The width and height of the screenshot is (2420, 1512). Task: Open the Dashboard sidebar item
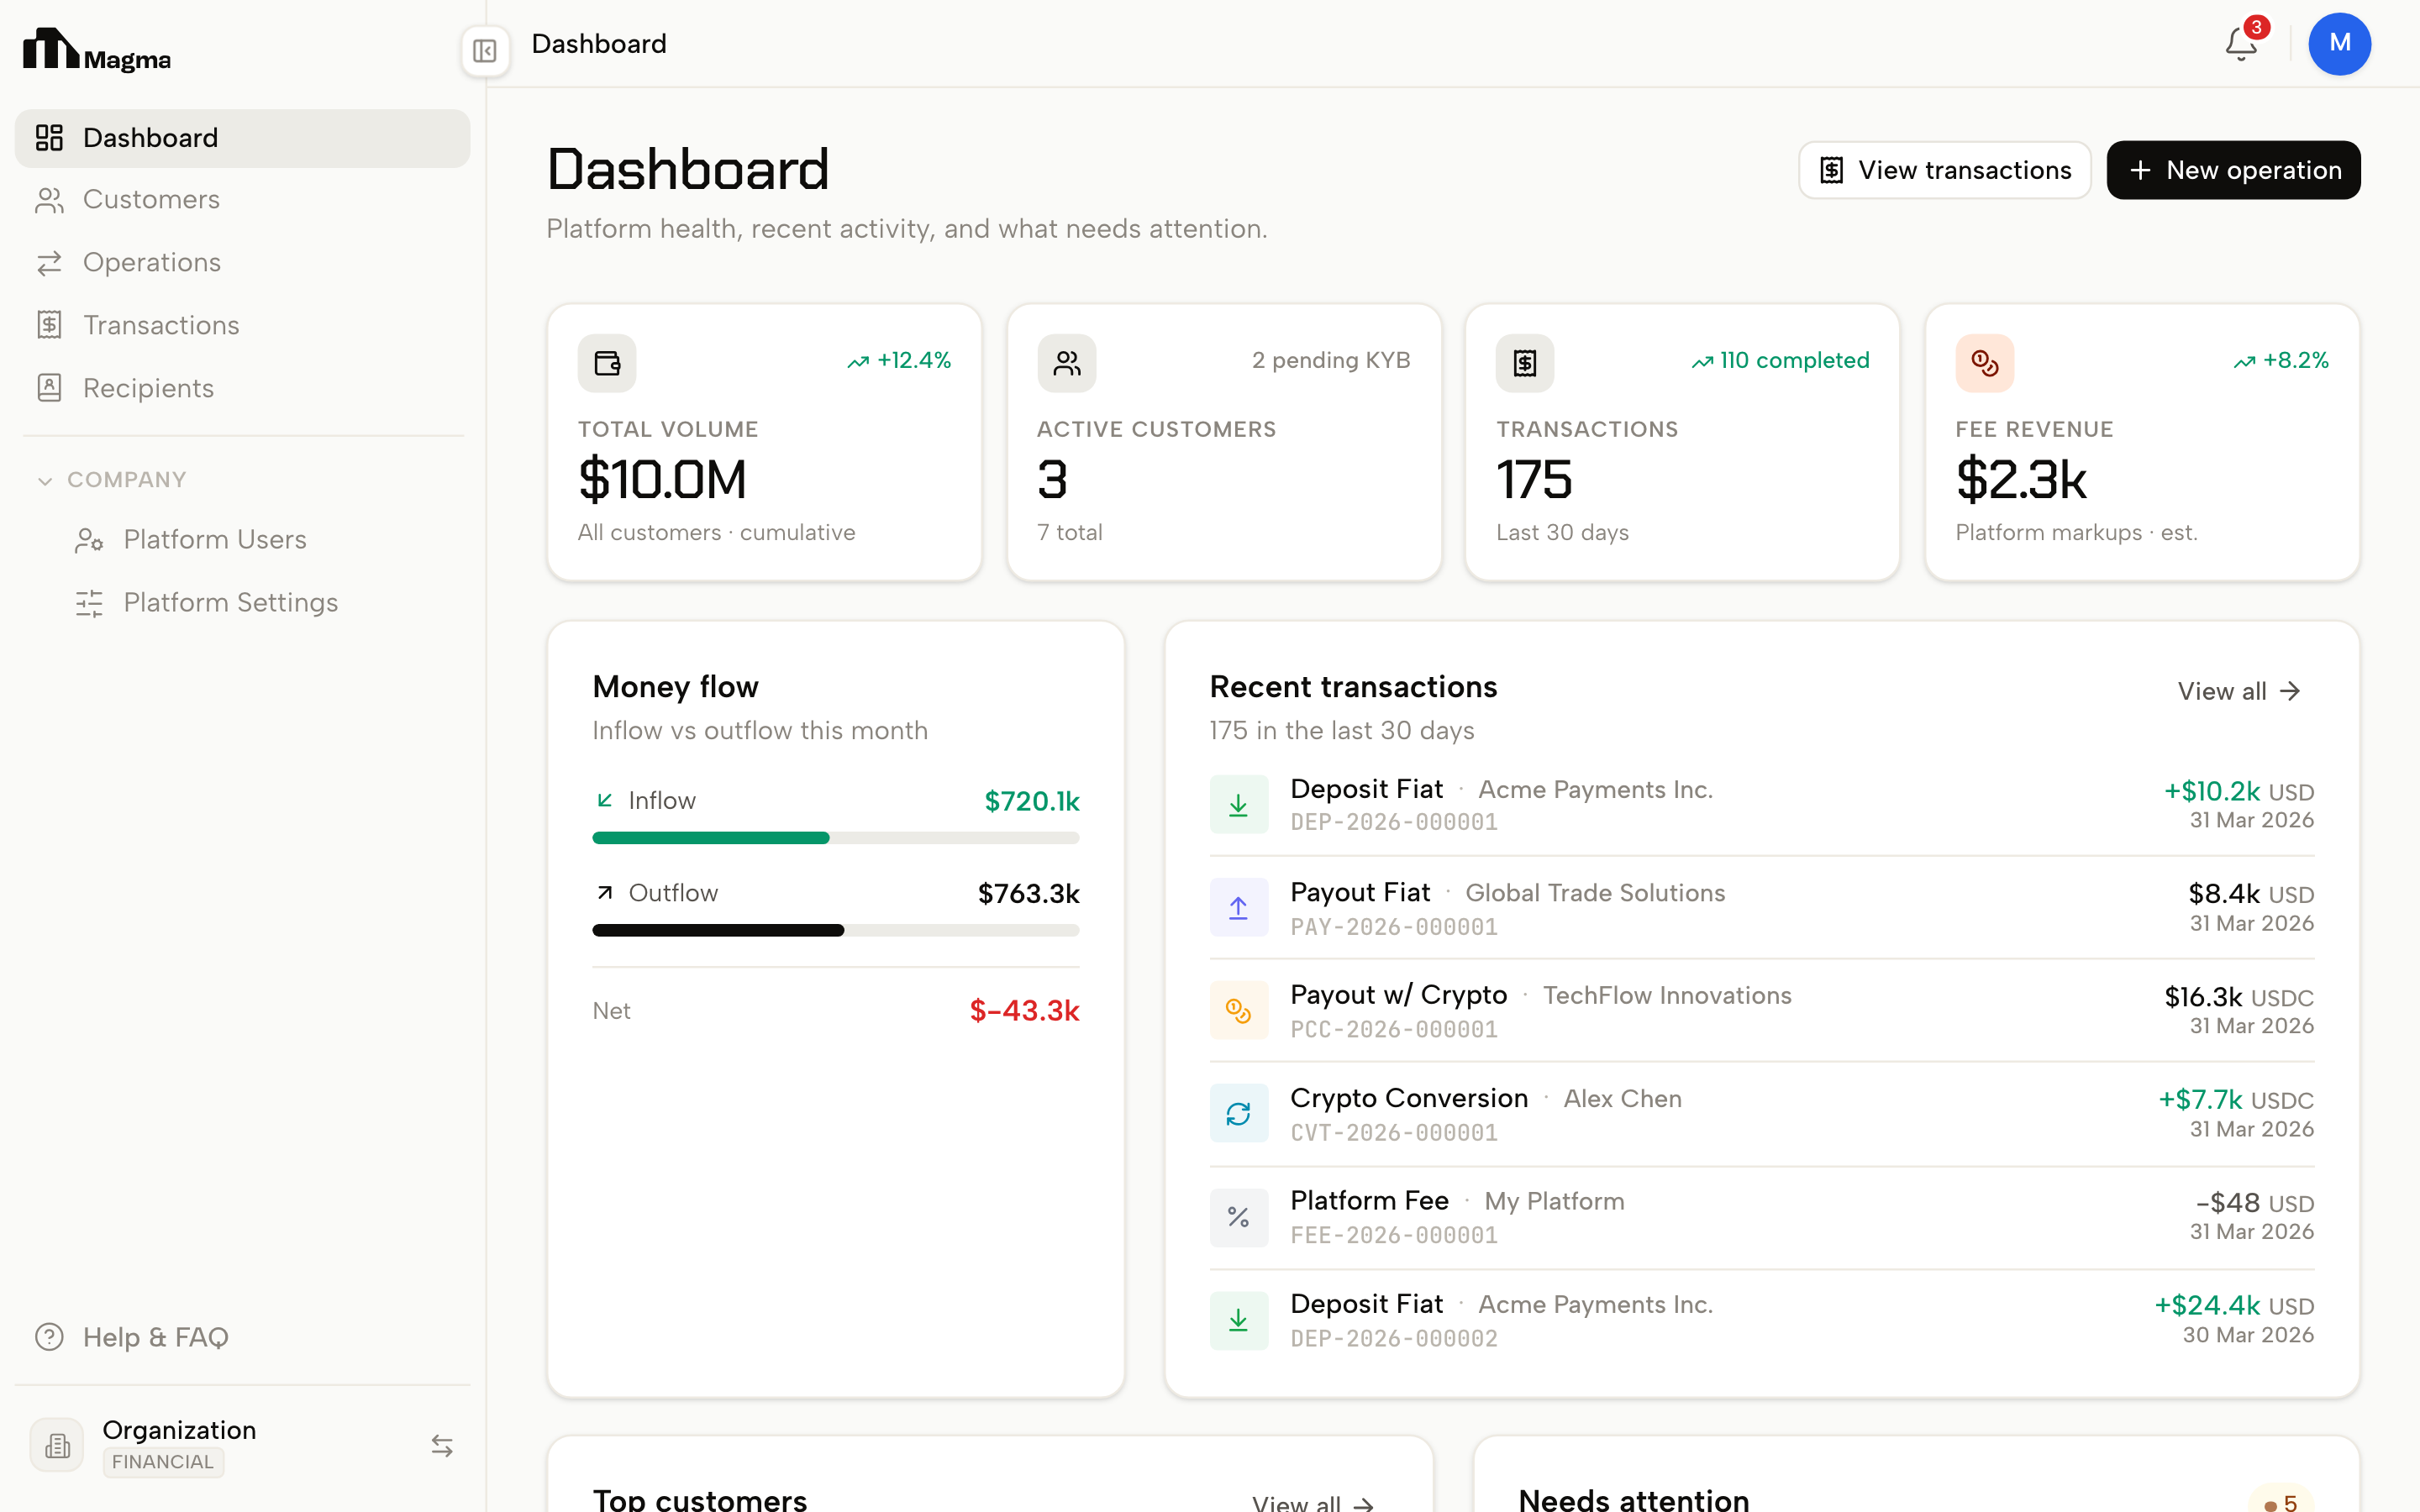point(242,138)
